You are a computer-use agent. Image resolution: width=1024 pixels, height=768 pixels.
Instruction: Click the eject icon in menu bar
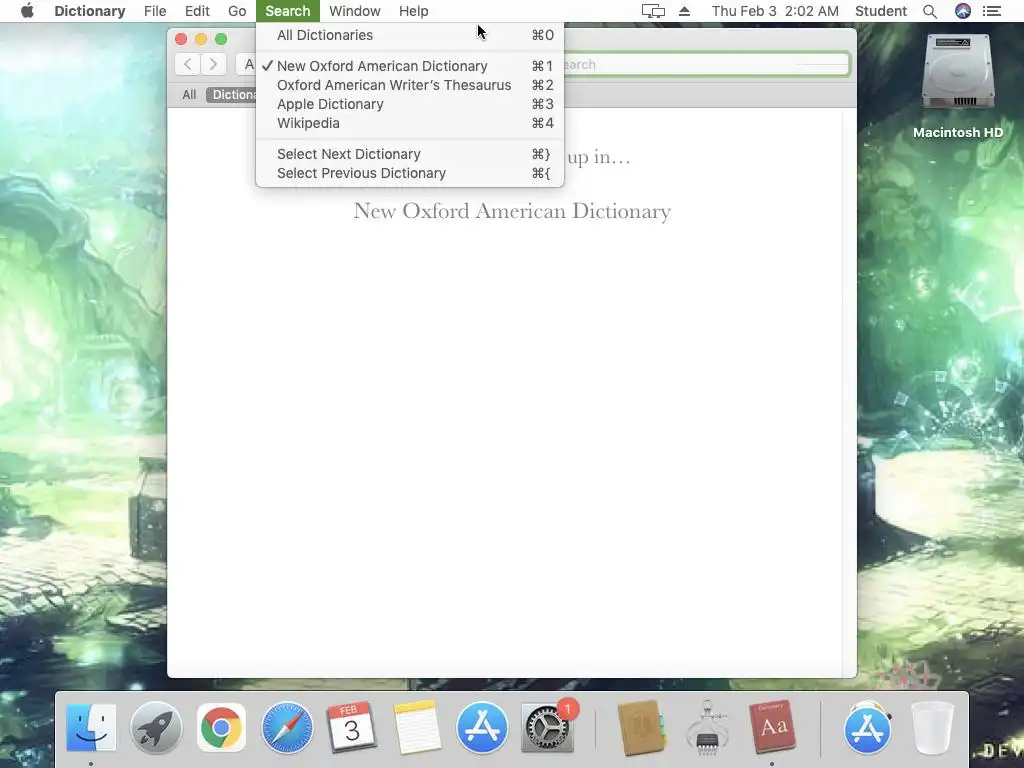(684, 11)
